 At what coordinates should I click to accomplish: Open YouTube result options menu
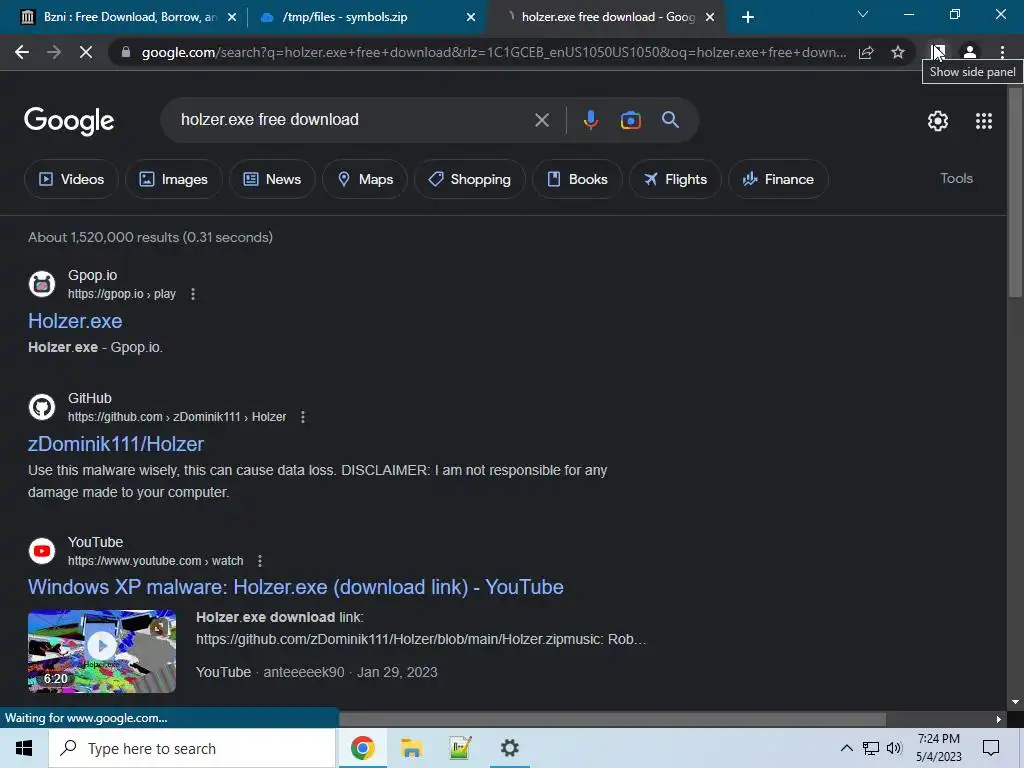point(260,560)
